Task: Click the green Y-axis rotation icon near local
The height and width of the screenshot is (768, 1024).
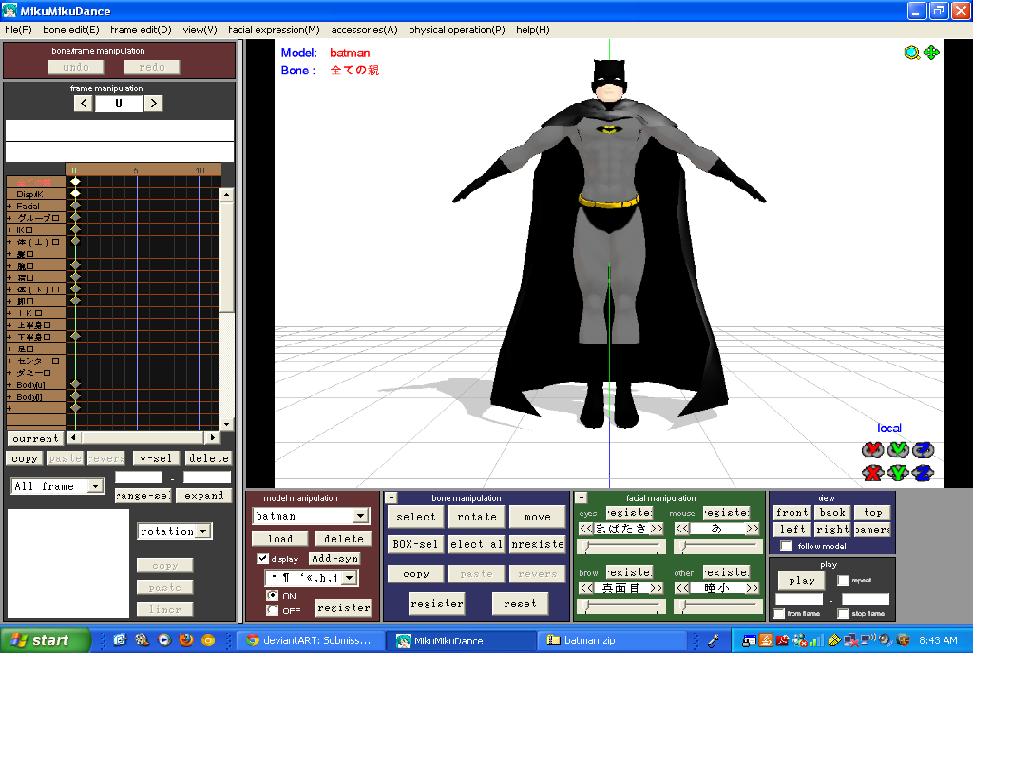Action: point(897,447)
